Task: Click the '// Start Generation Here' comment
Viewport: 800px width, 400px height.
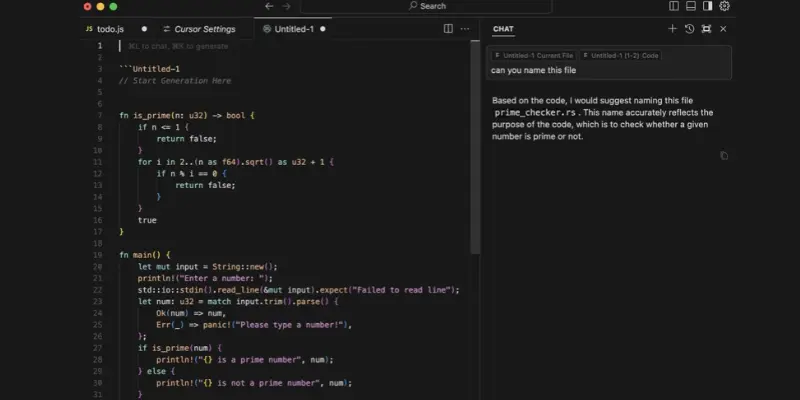Action: point(174,81)
